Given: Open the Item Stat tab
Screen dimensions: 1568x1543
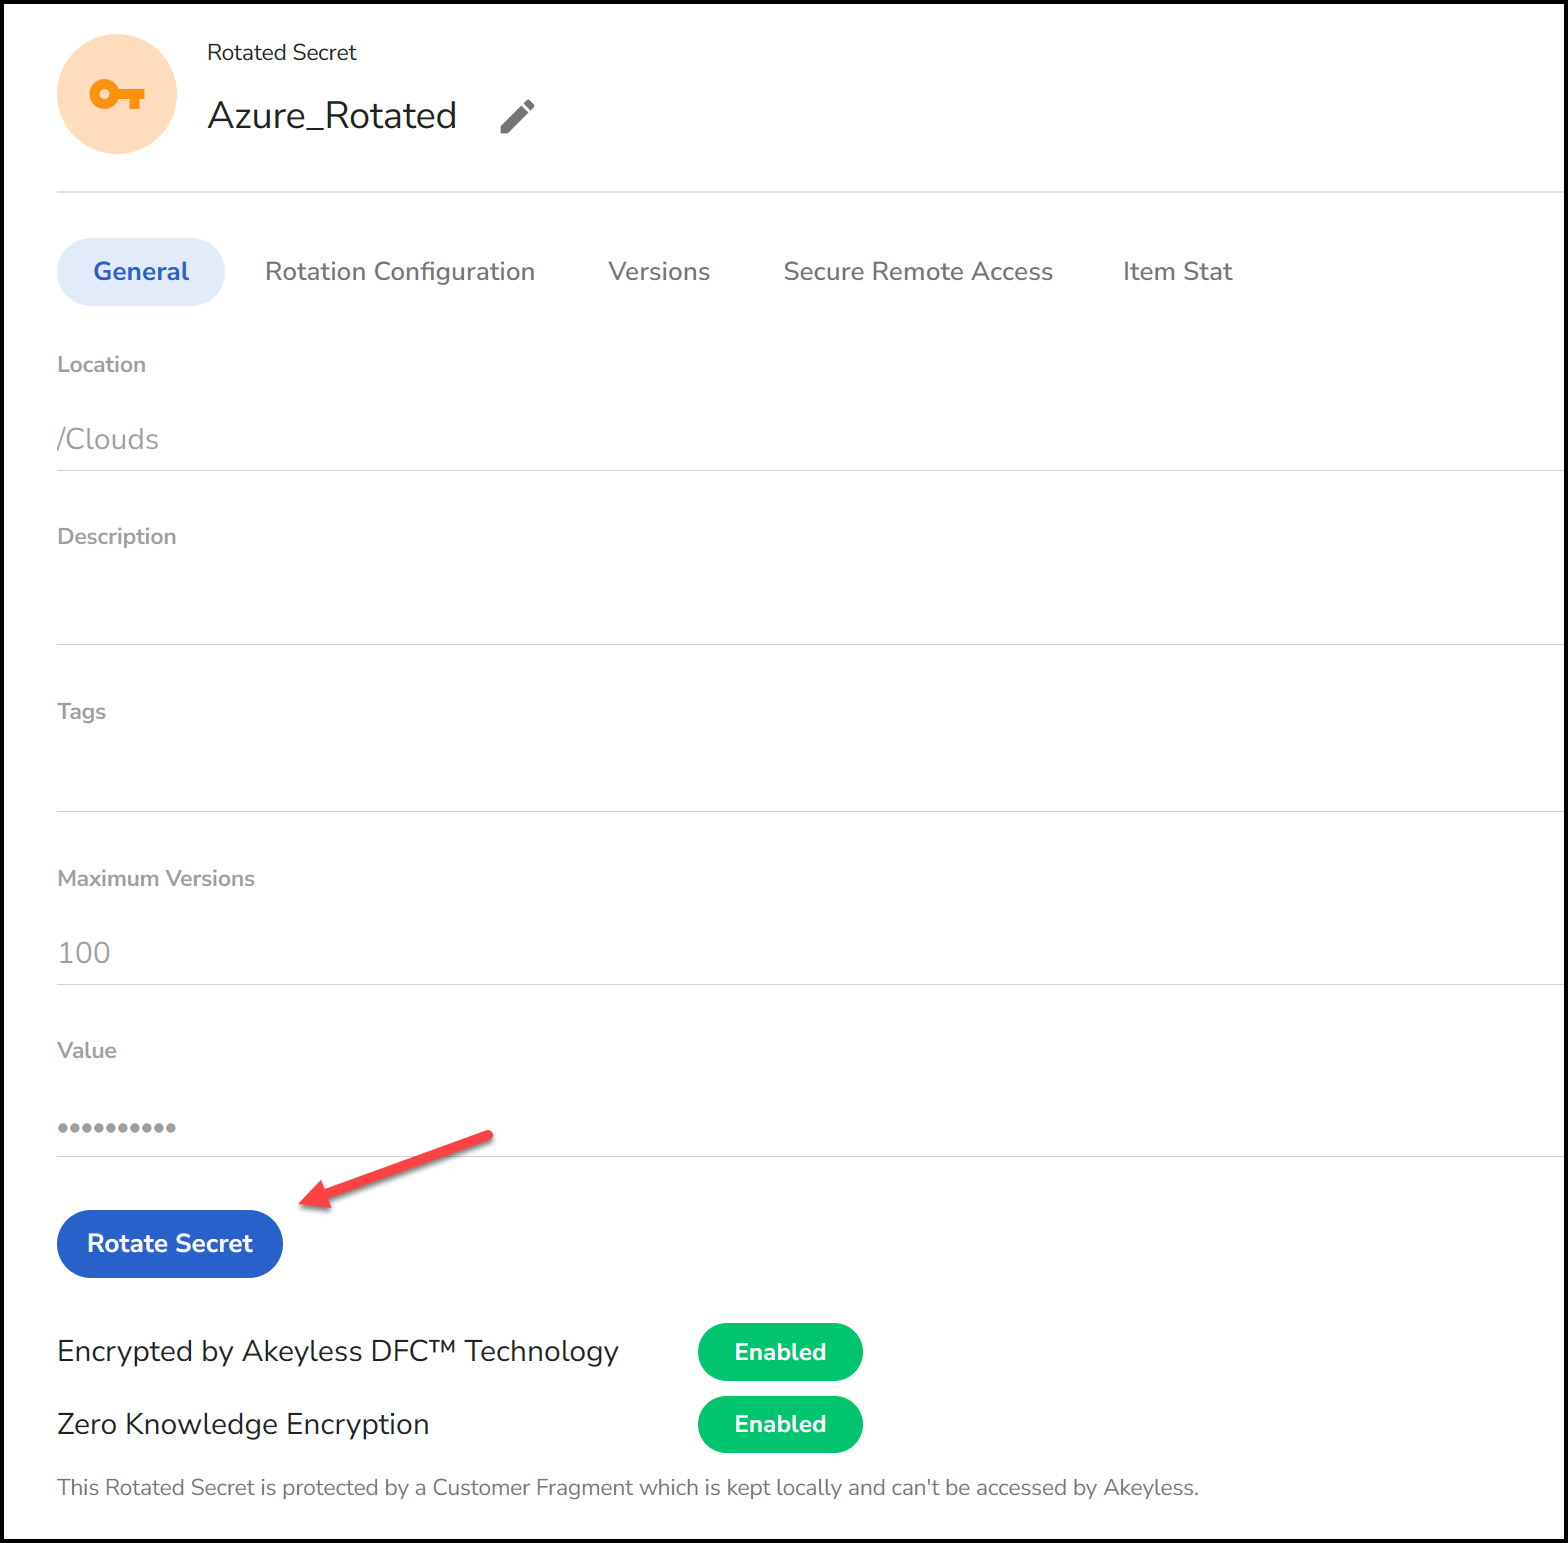Looking at the screenshot, I should (x=1177, y=271).
